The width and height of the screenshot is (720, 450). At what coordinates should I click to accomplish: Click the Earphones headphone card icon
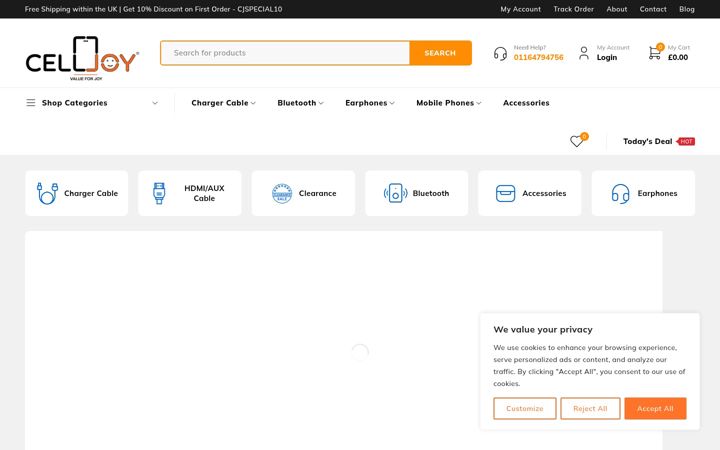620,193
